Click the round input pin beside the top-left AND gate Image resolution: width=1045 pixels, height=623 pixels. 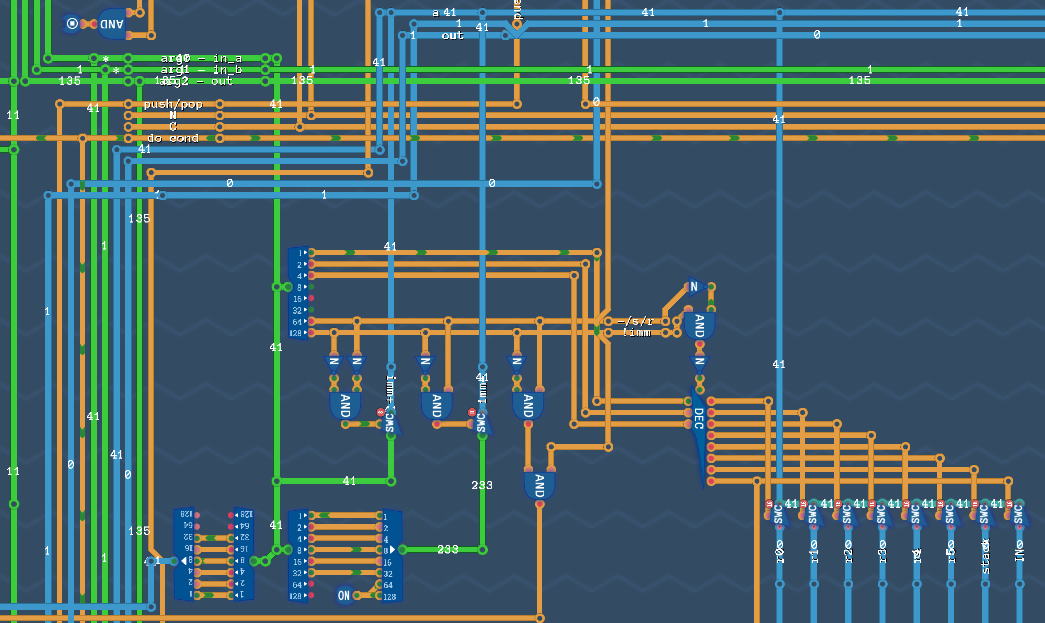[72, 24]
